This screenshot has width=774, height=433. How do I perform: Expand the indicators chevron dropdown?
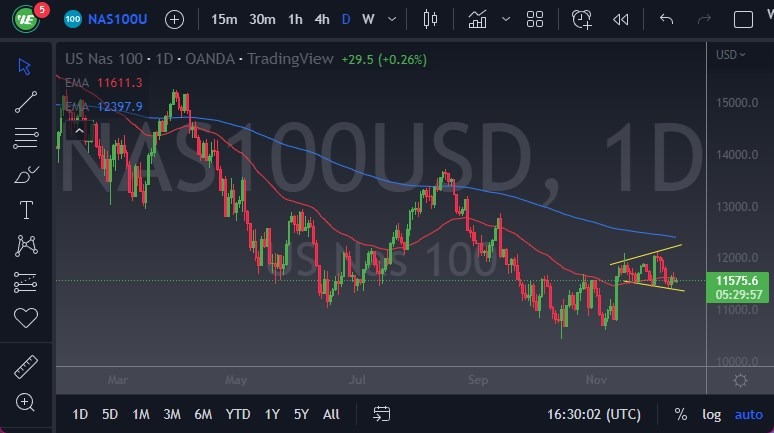[x=506, y=19]
